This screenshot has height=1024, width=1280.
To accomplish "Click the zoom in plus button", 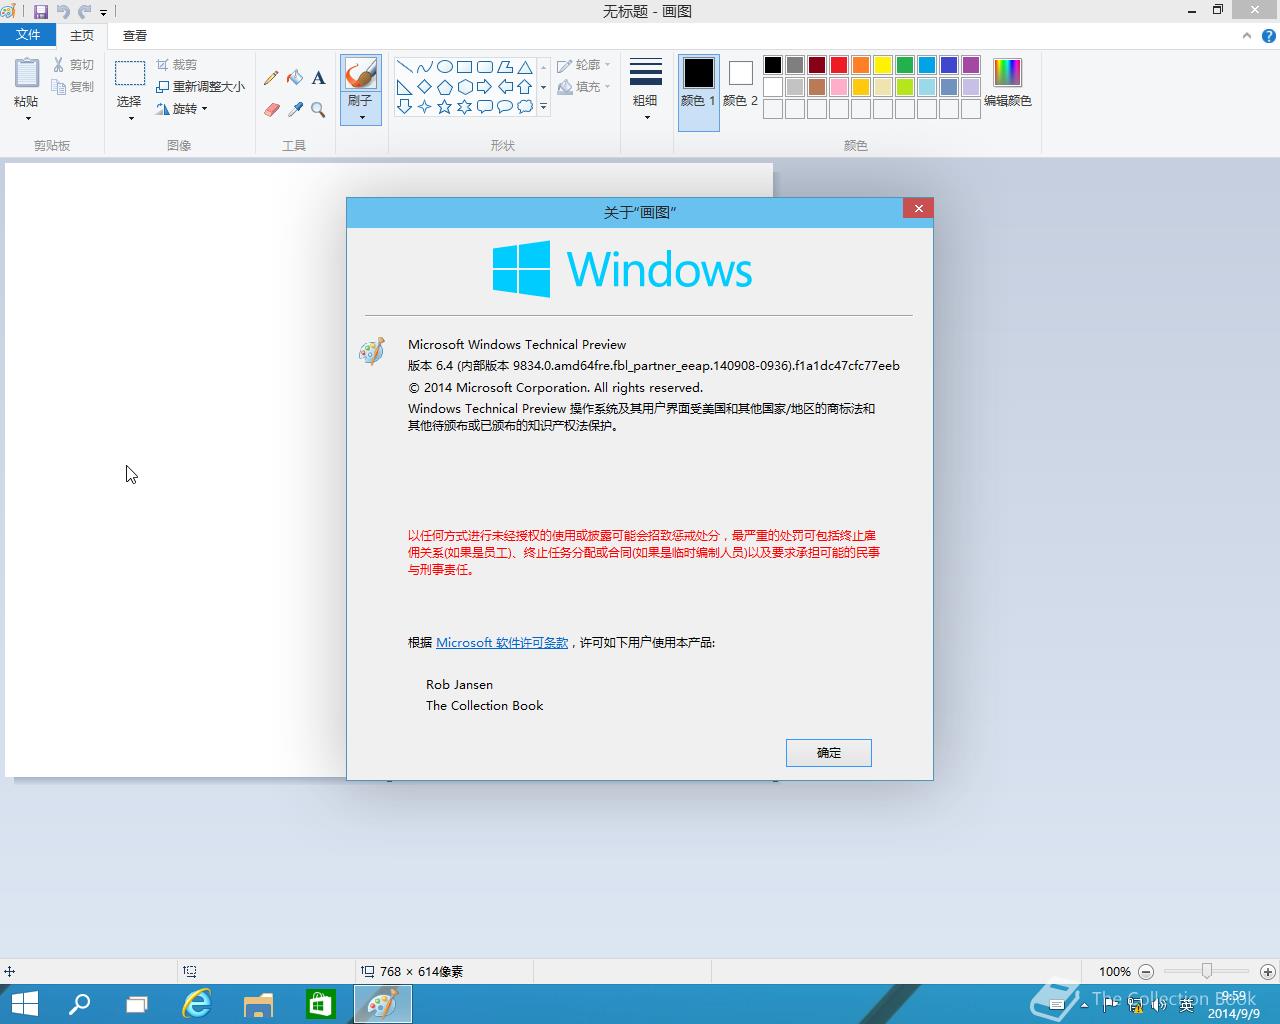I will pos(1268,971).
